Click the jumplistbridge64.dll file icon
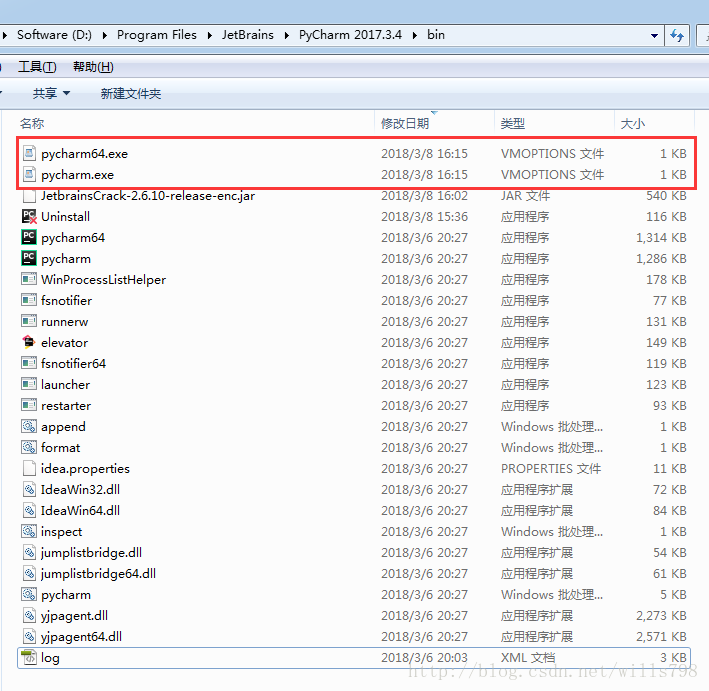Viewport: 709px width, 691px height. 29,573
